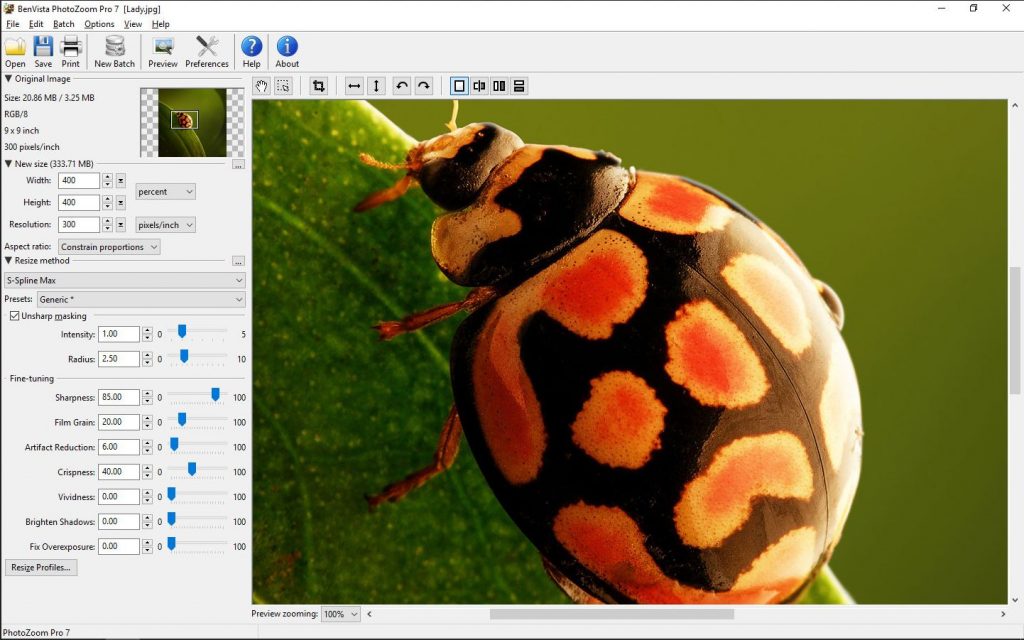Image resolution: width=1024 pixels, height=640 pixels.
Task: Toggle the Unsharp masking checkbox
Action: coord(13,315)
